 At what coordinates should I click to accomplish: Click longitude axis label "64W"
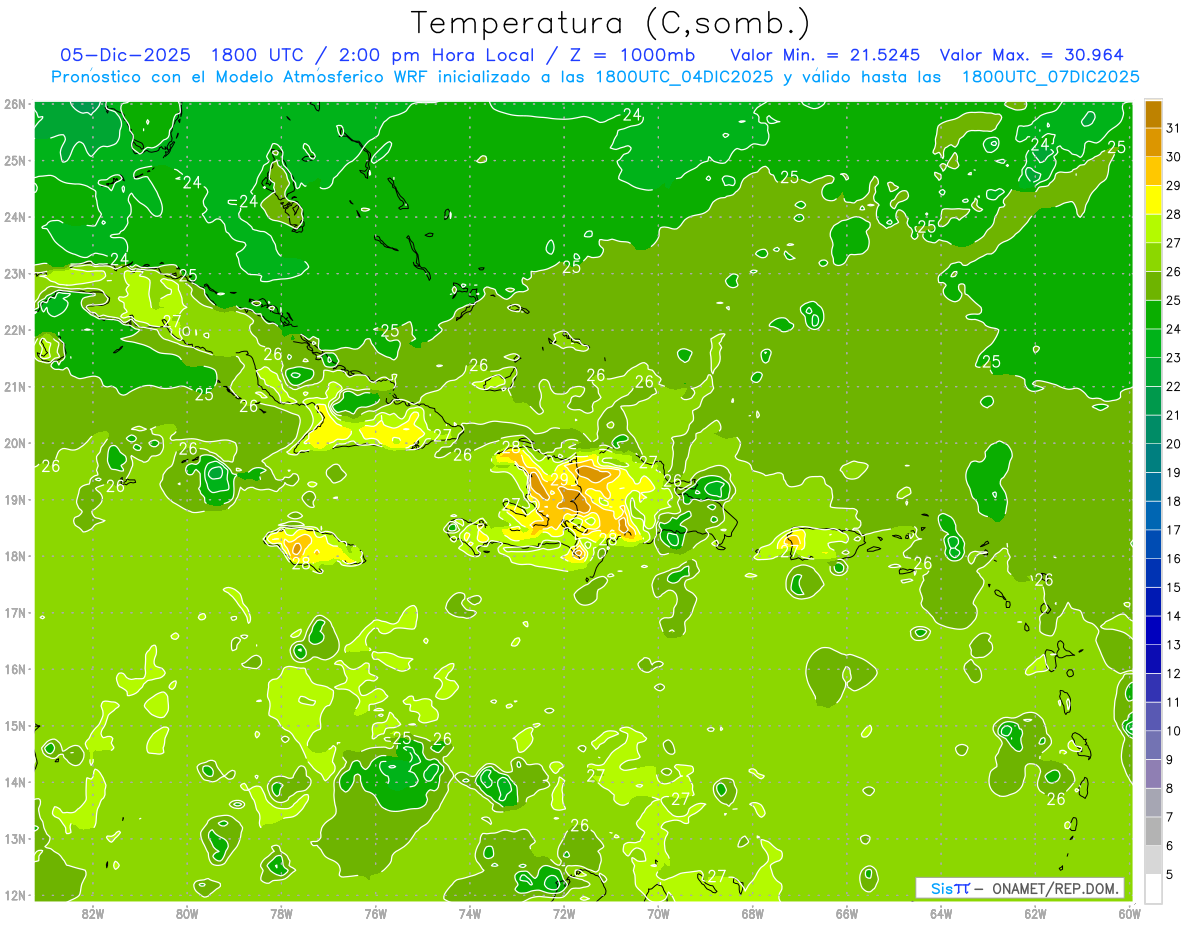click(x=941, y=913)
